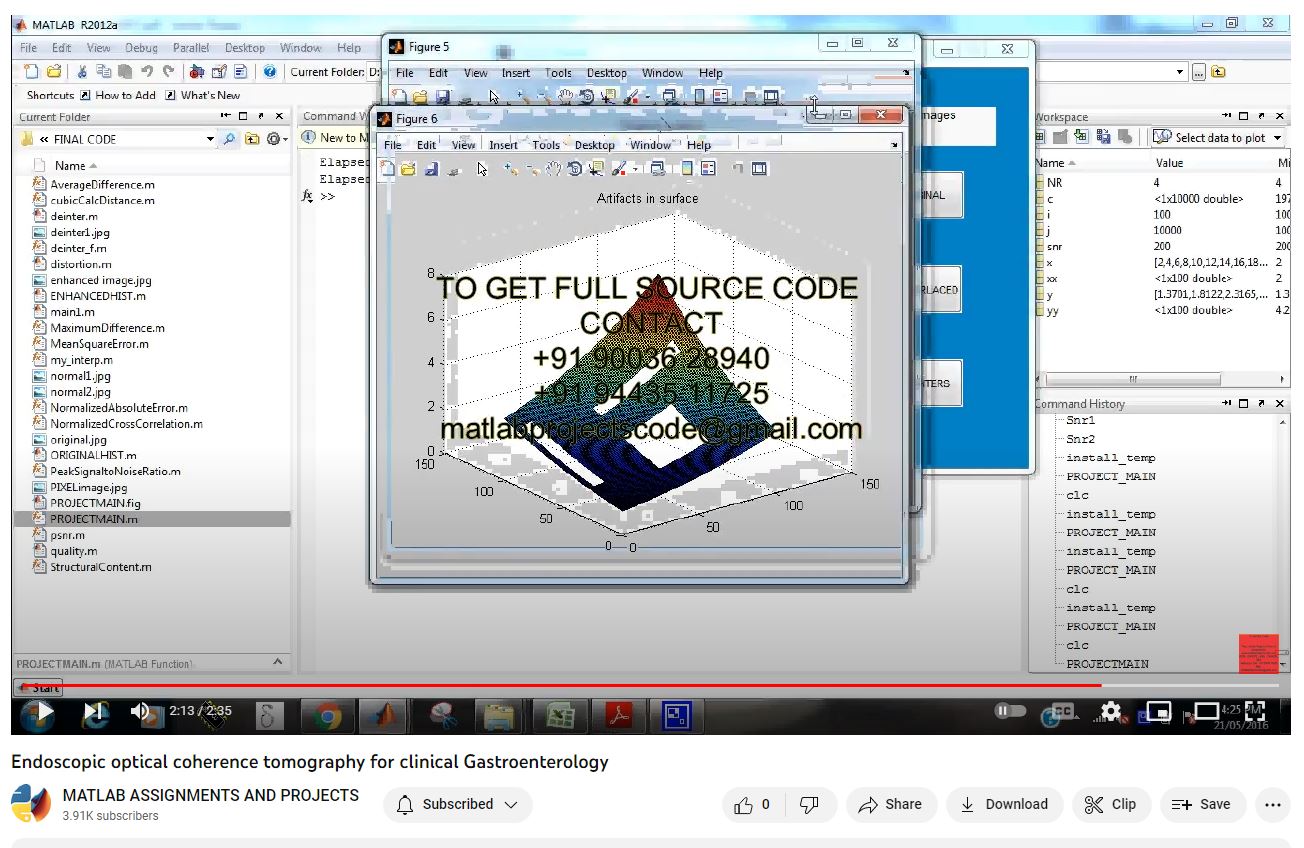Select the Pan hand tool in Figure 6
1304x848 pixels.
coord(553,169)
